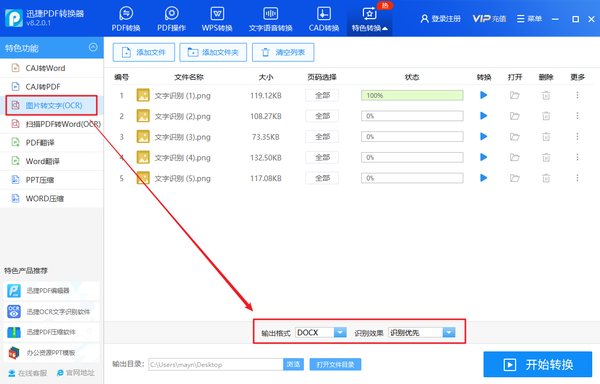Open the PDF转换 top toolbar icon
The height and width of the screenshot is (384, 600).
(x=126, y=19)
